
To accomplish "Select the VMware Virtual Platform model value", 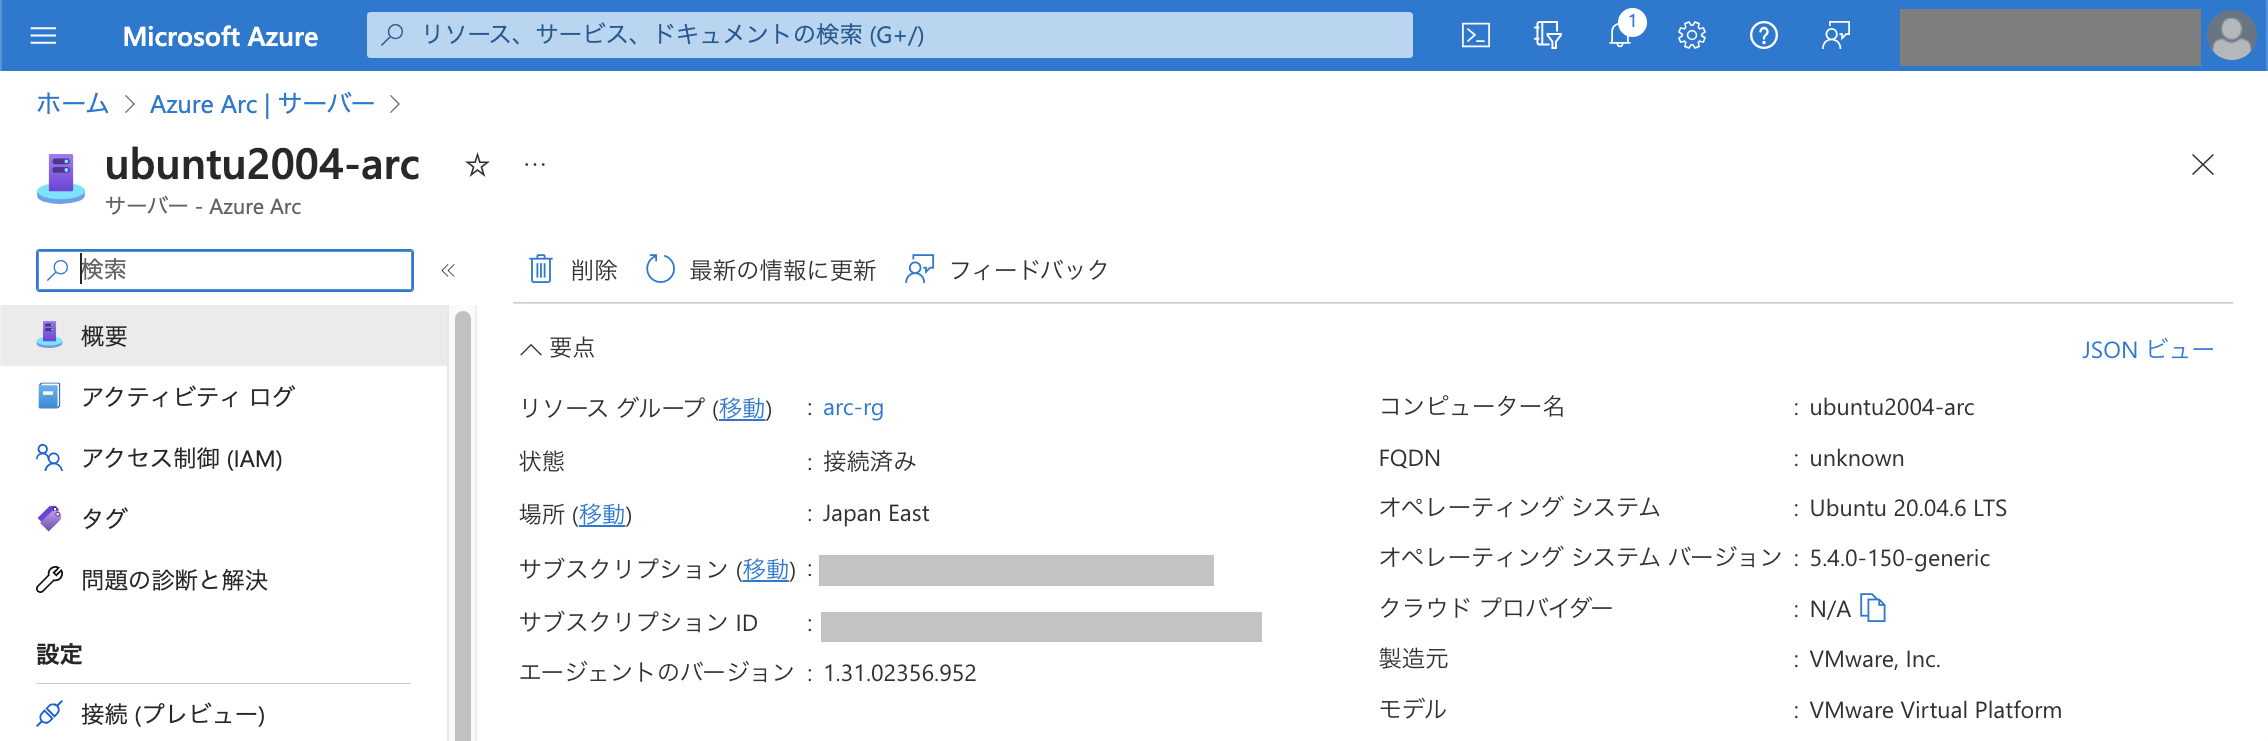I will (x=1936, y=710).
